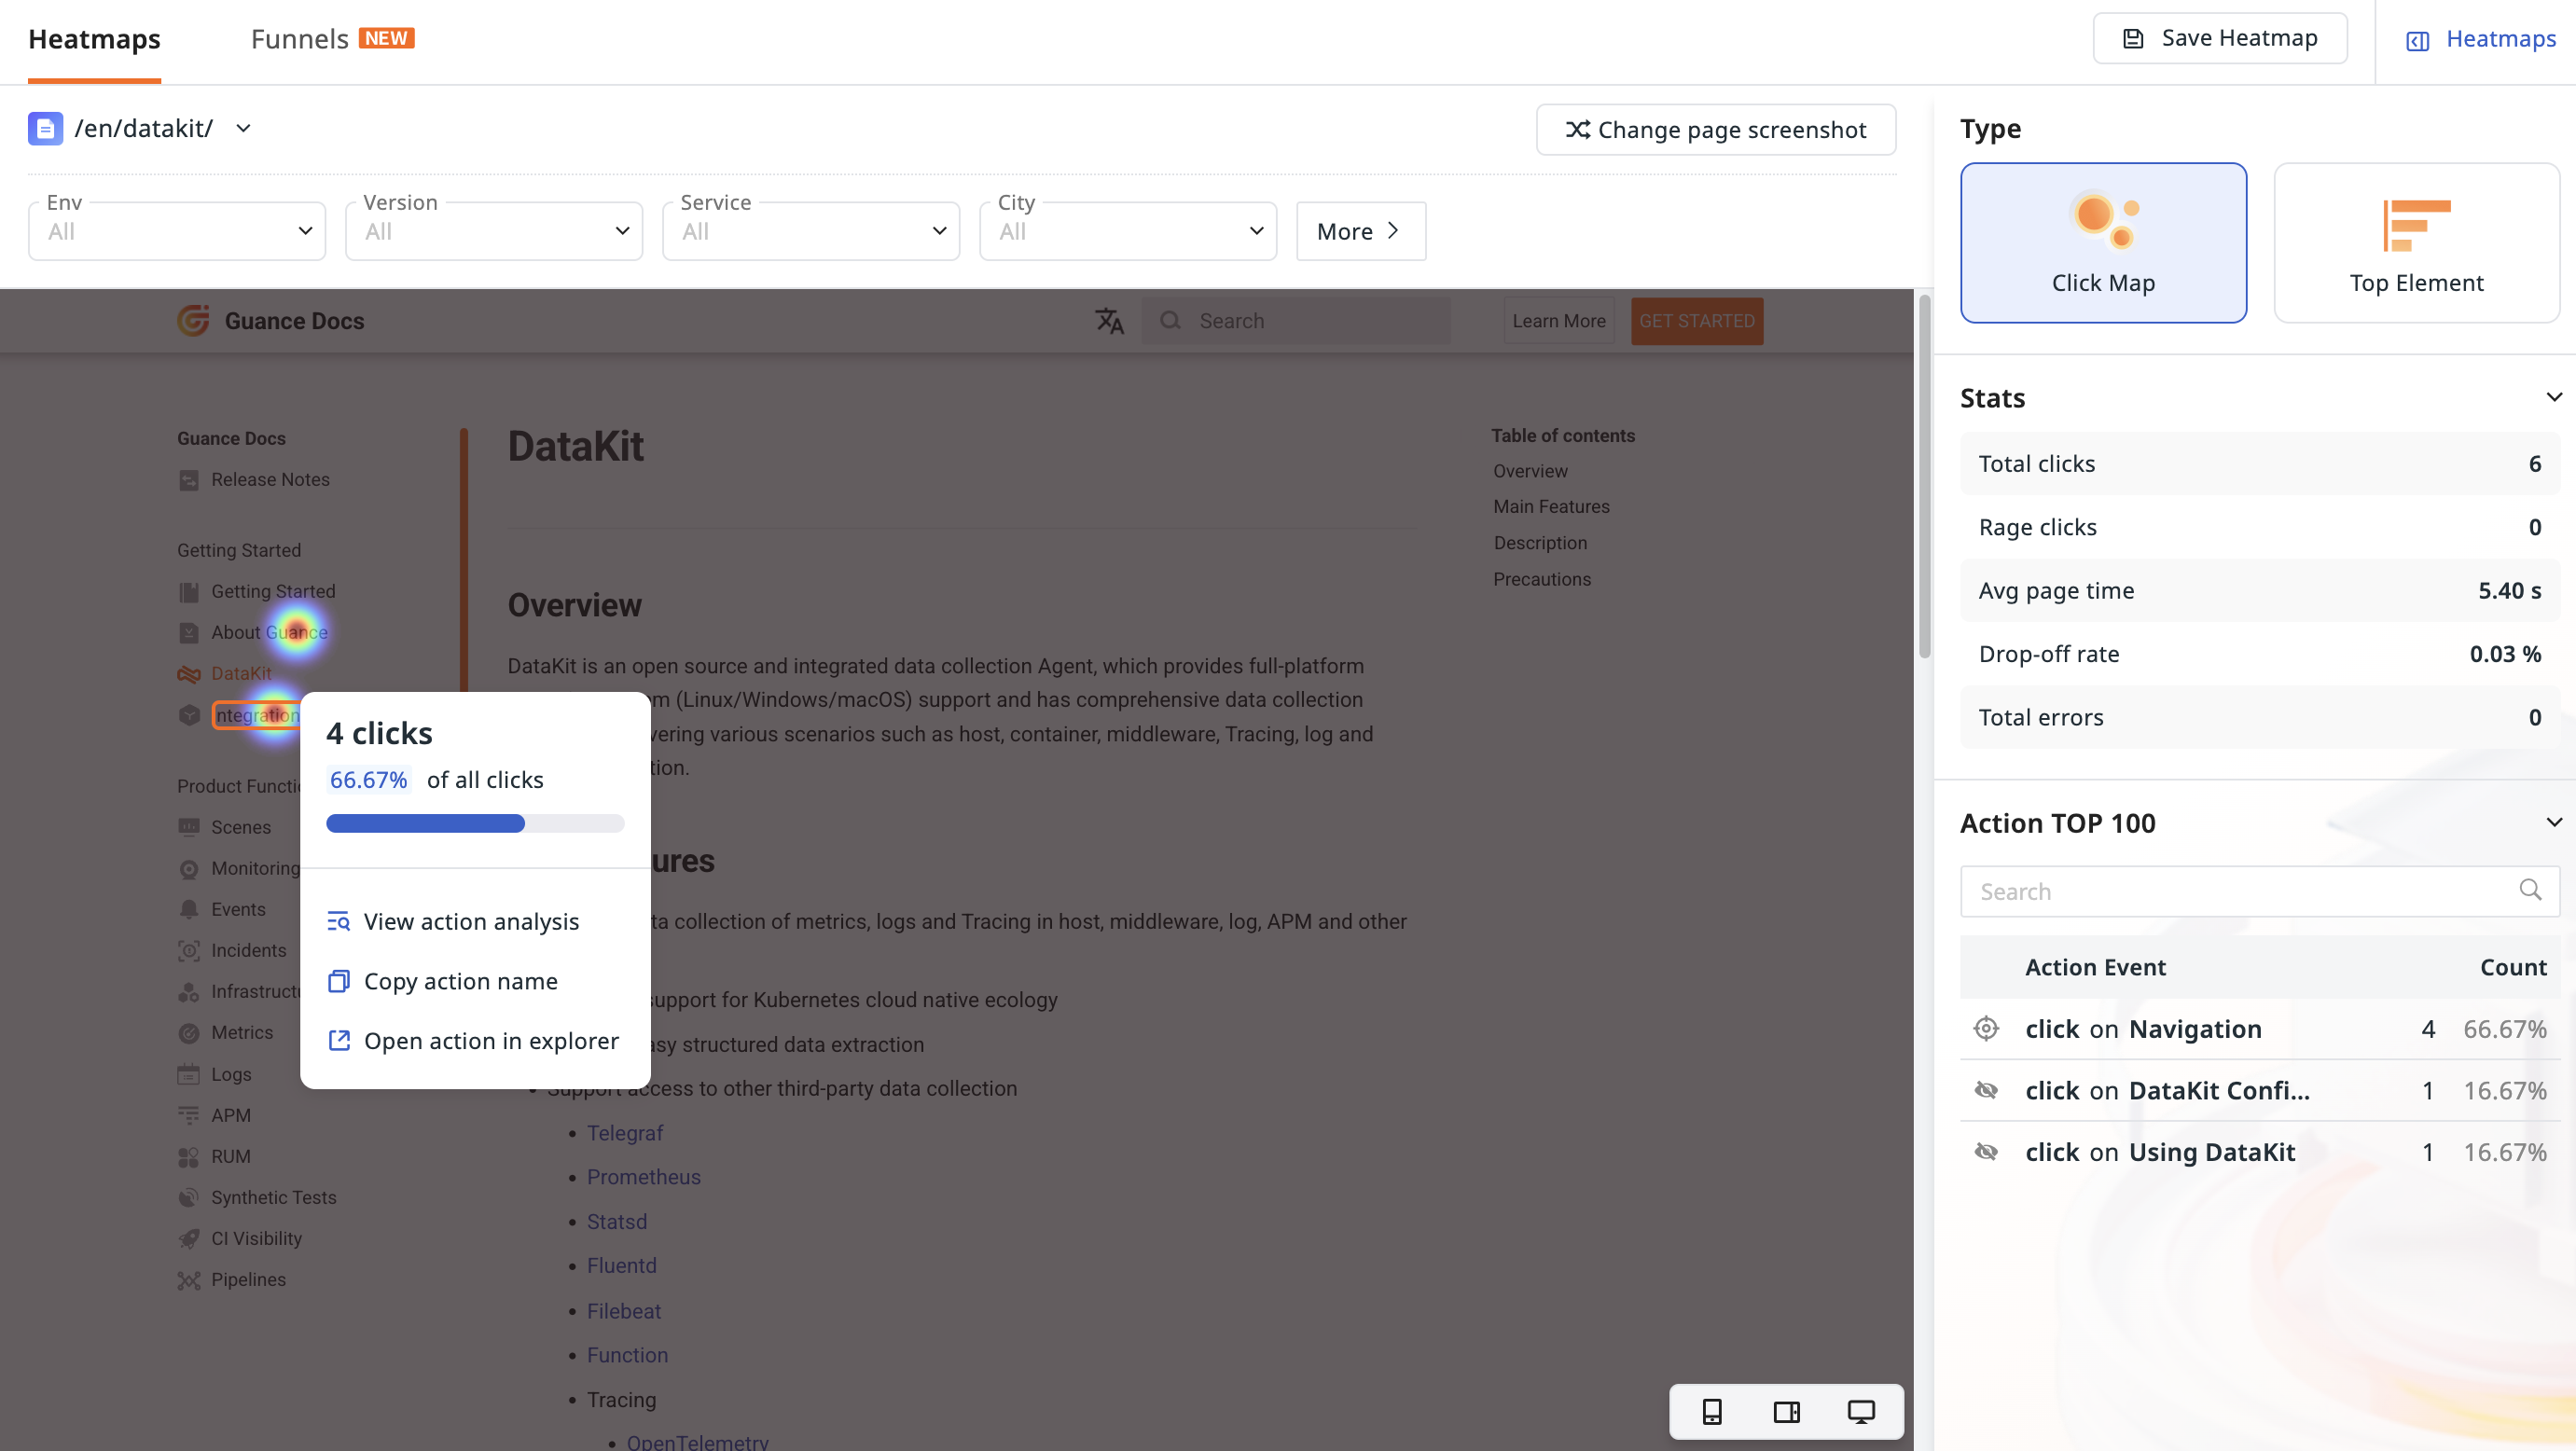The width and height of the screenshot is (2576, 1451).
Task: Click the Guance Docs logo icon
Action: 193,320
